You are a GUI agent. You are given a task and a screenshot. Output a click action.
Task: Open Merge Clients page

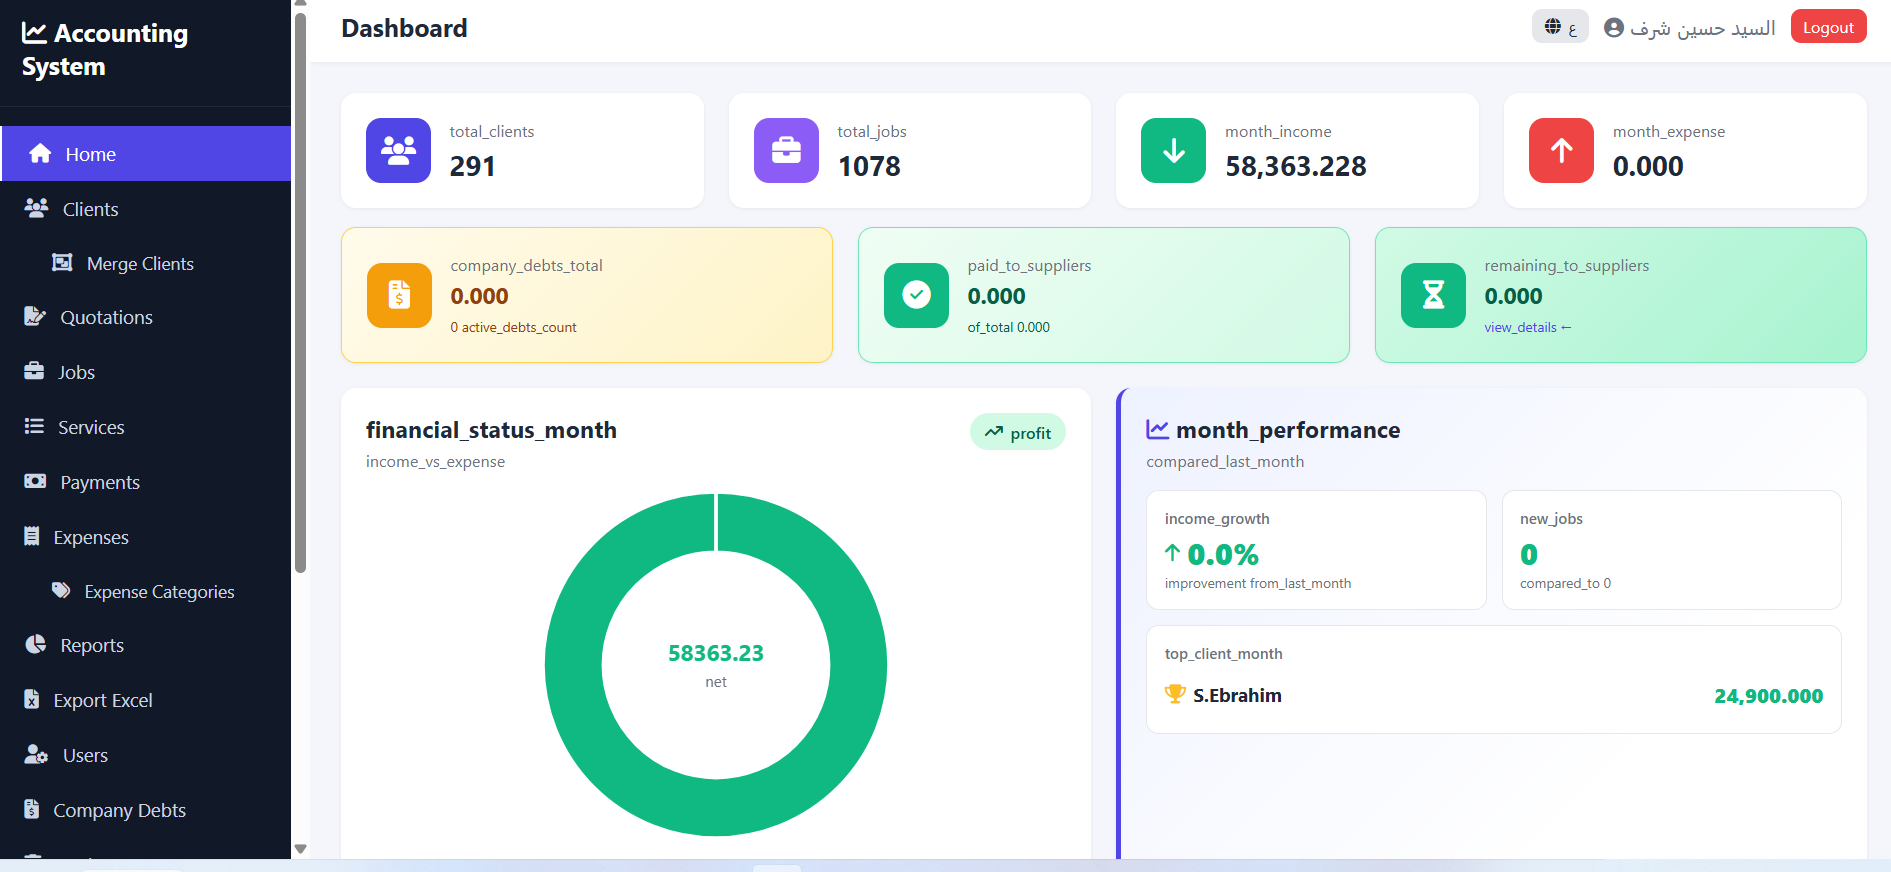[x=146, y=263]
